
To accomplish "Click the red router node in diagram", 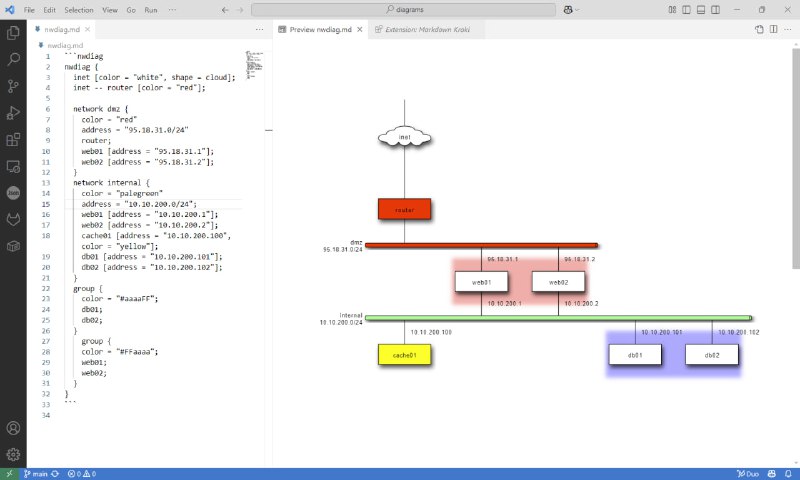I will (405, 209).
